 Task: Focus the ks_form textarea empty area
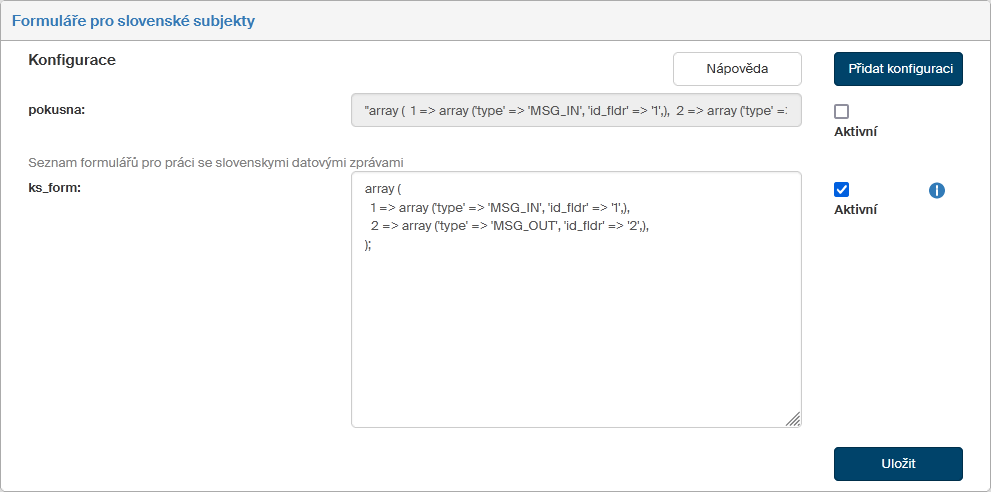(x=576, y=340)
